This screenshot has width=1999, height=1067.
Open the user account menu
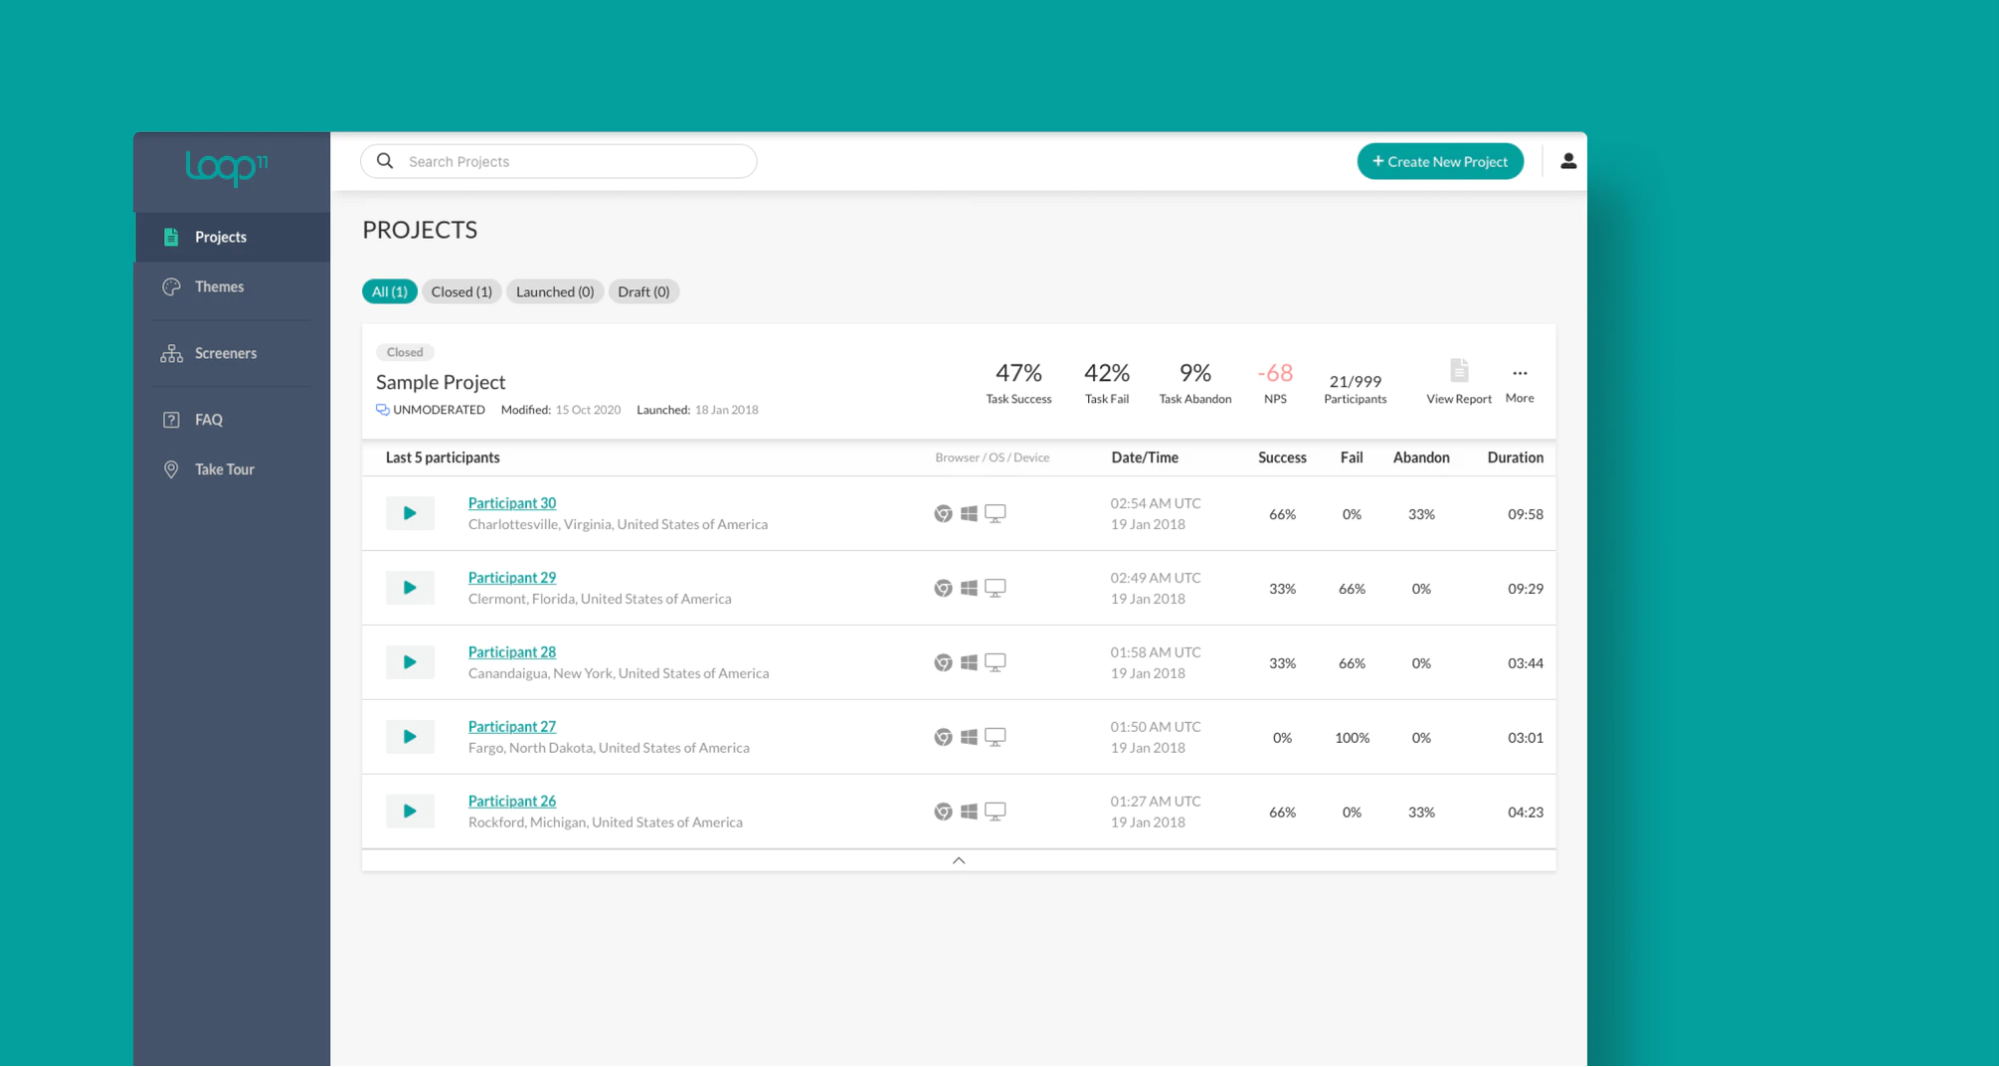click(x=1568, y=161)
